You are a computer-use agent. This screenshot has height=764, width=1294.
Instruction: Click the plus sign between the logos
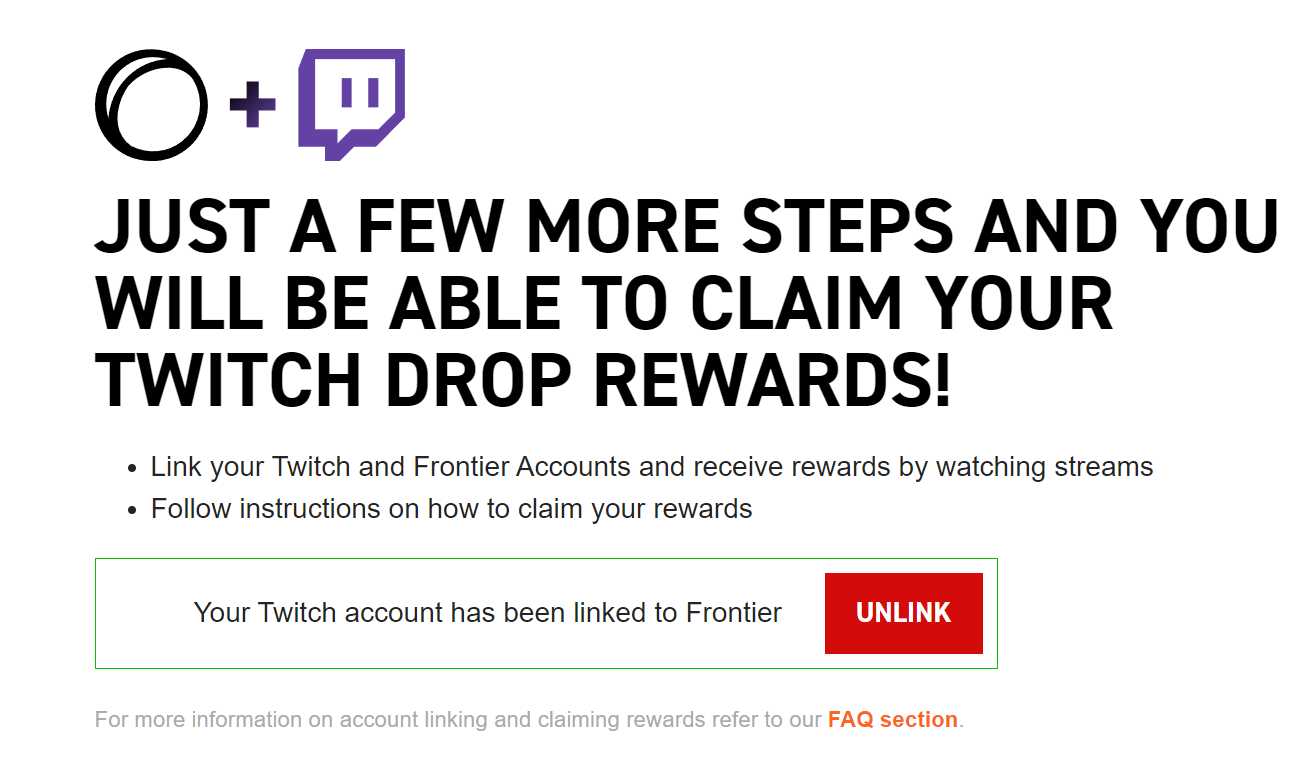252,105
